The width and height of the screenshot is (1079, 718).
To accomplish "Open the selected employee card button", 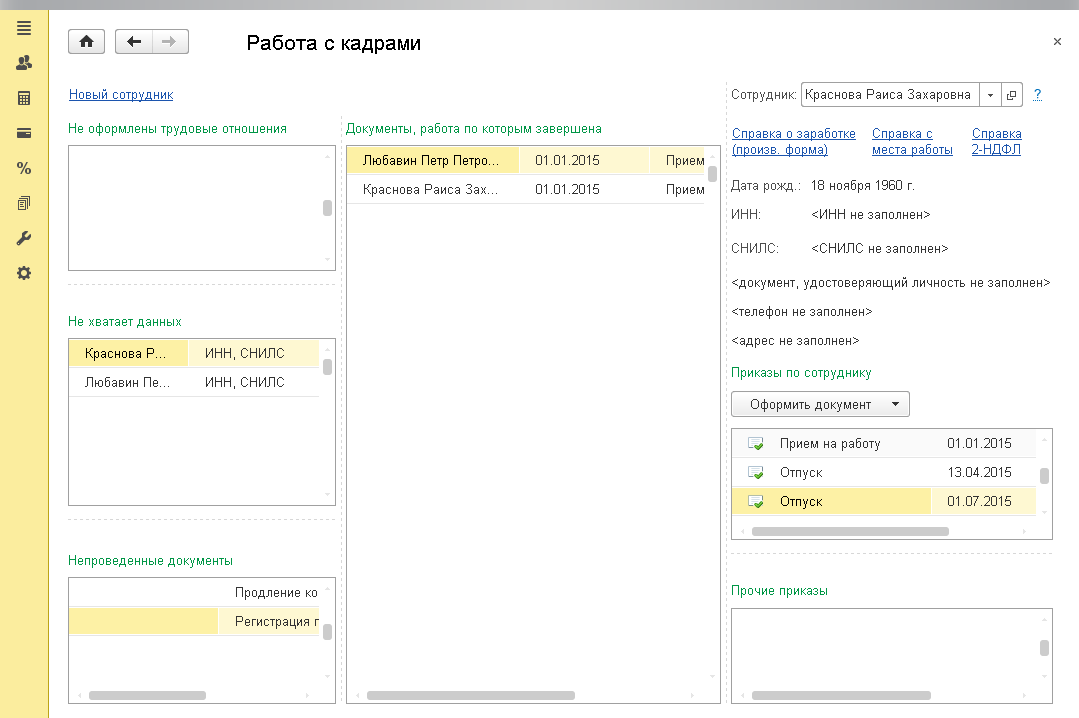I will 1012,95.
